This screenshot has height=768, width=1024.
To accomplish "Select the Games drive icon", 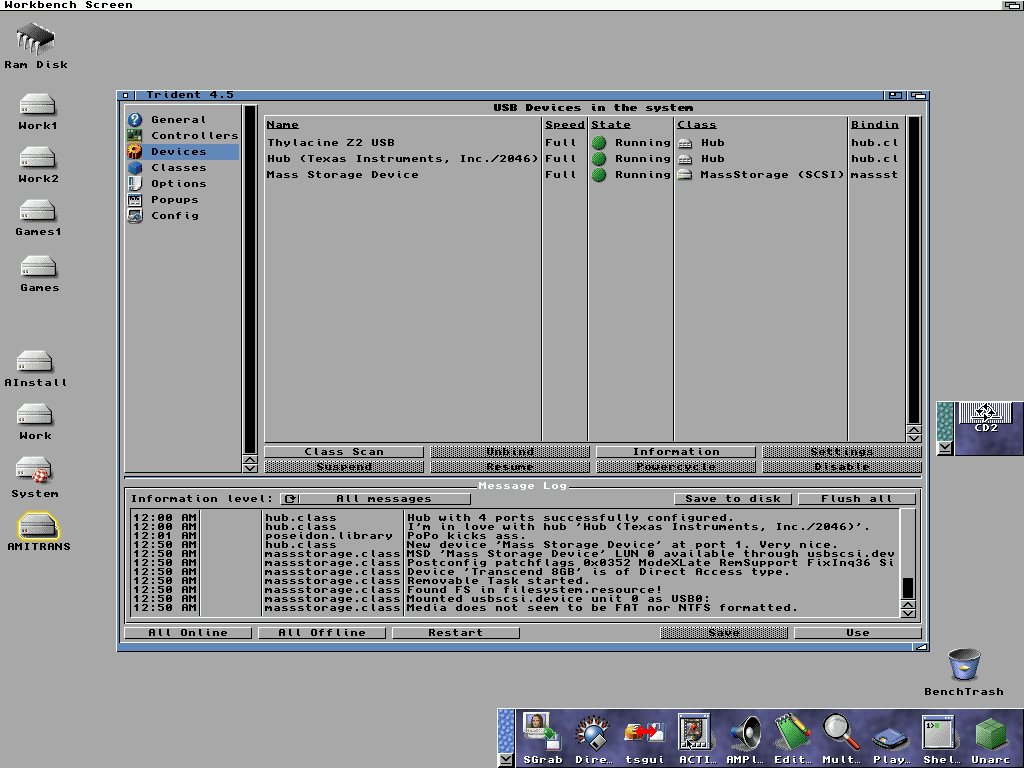I will point(39,266).
